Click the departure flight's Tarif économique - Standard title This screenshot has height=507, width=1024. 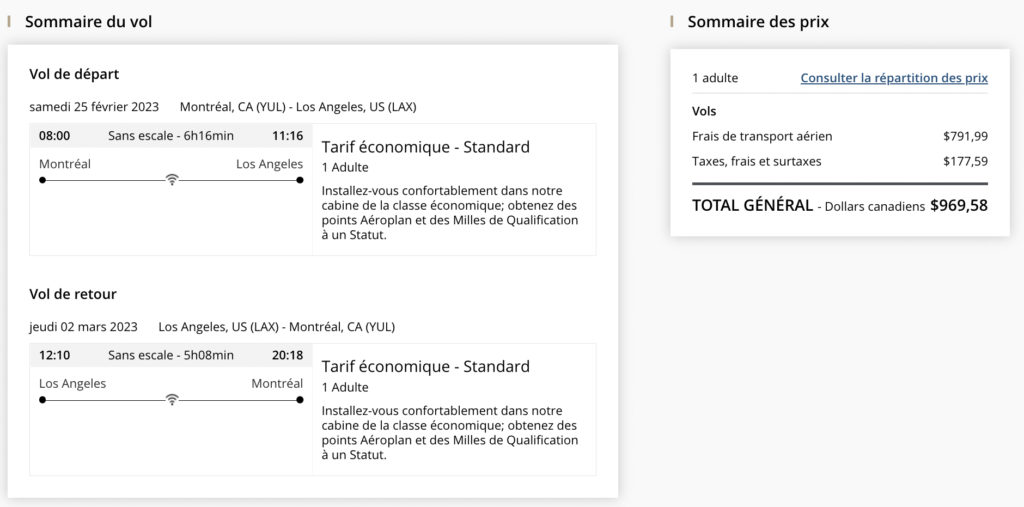click(x=425, y=147)
